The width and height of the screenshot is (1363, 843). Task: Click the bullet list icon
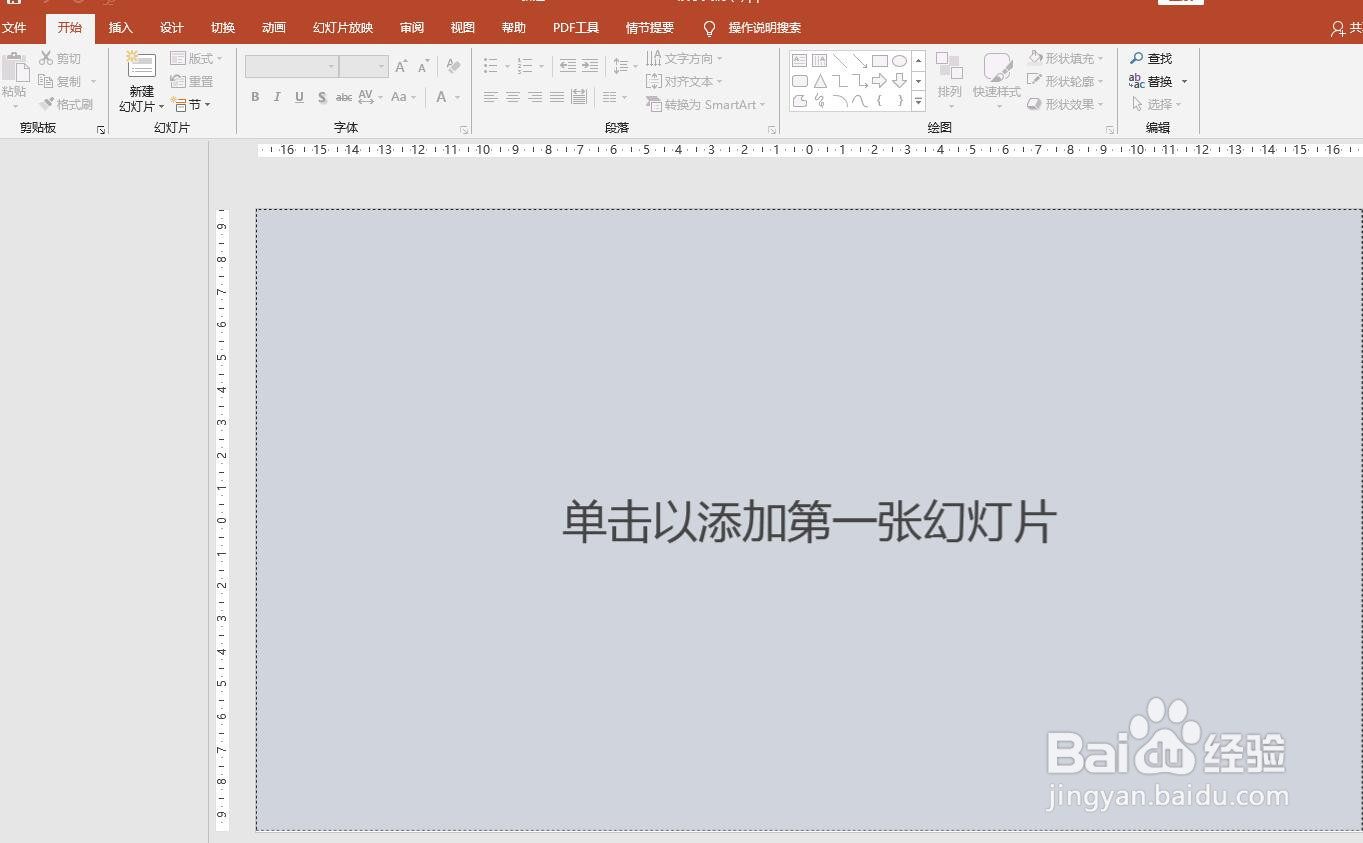click(x=490, y=66)
